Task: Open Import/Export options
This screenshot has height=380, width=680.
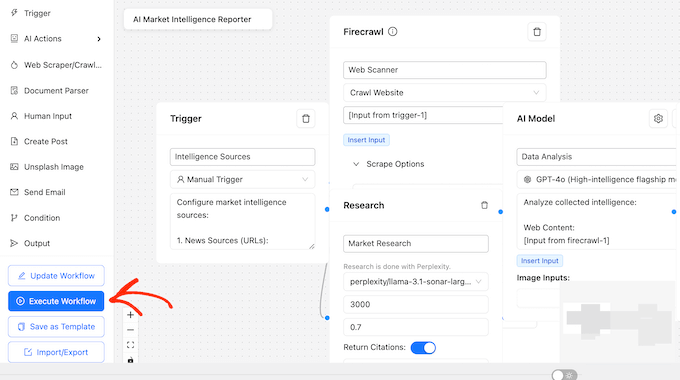Action: tap(56, 352)
